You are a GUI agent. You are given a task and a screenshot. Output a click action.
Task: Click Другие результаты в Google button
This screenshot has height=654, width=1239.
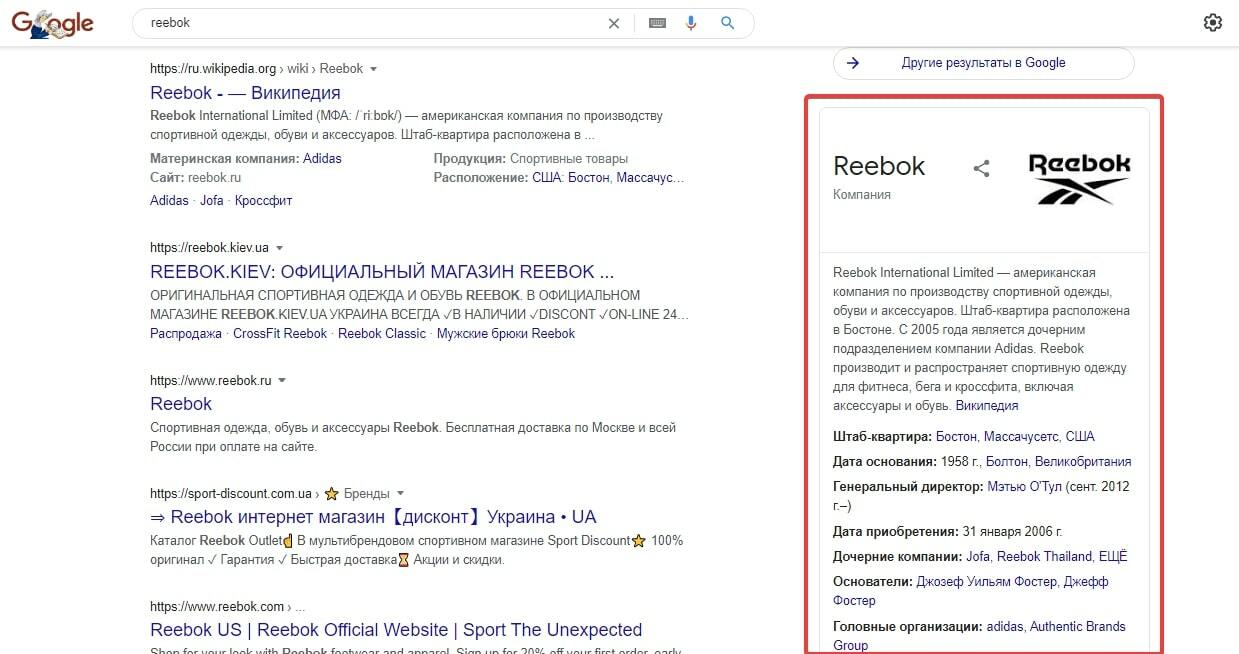984,63
